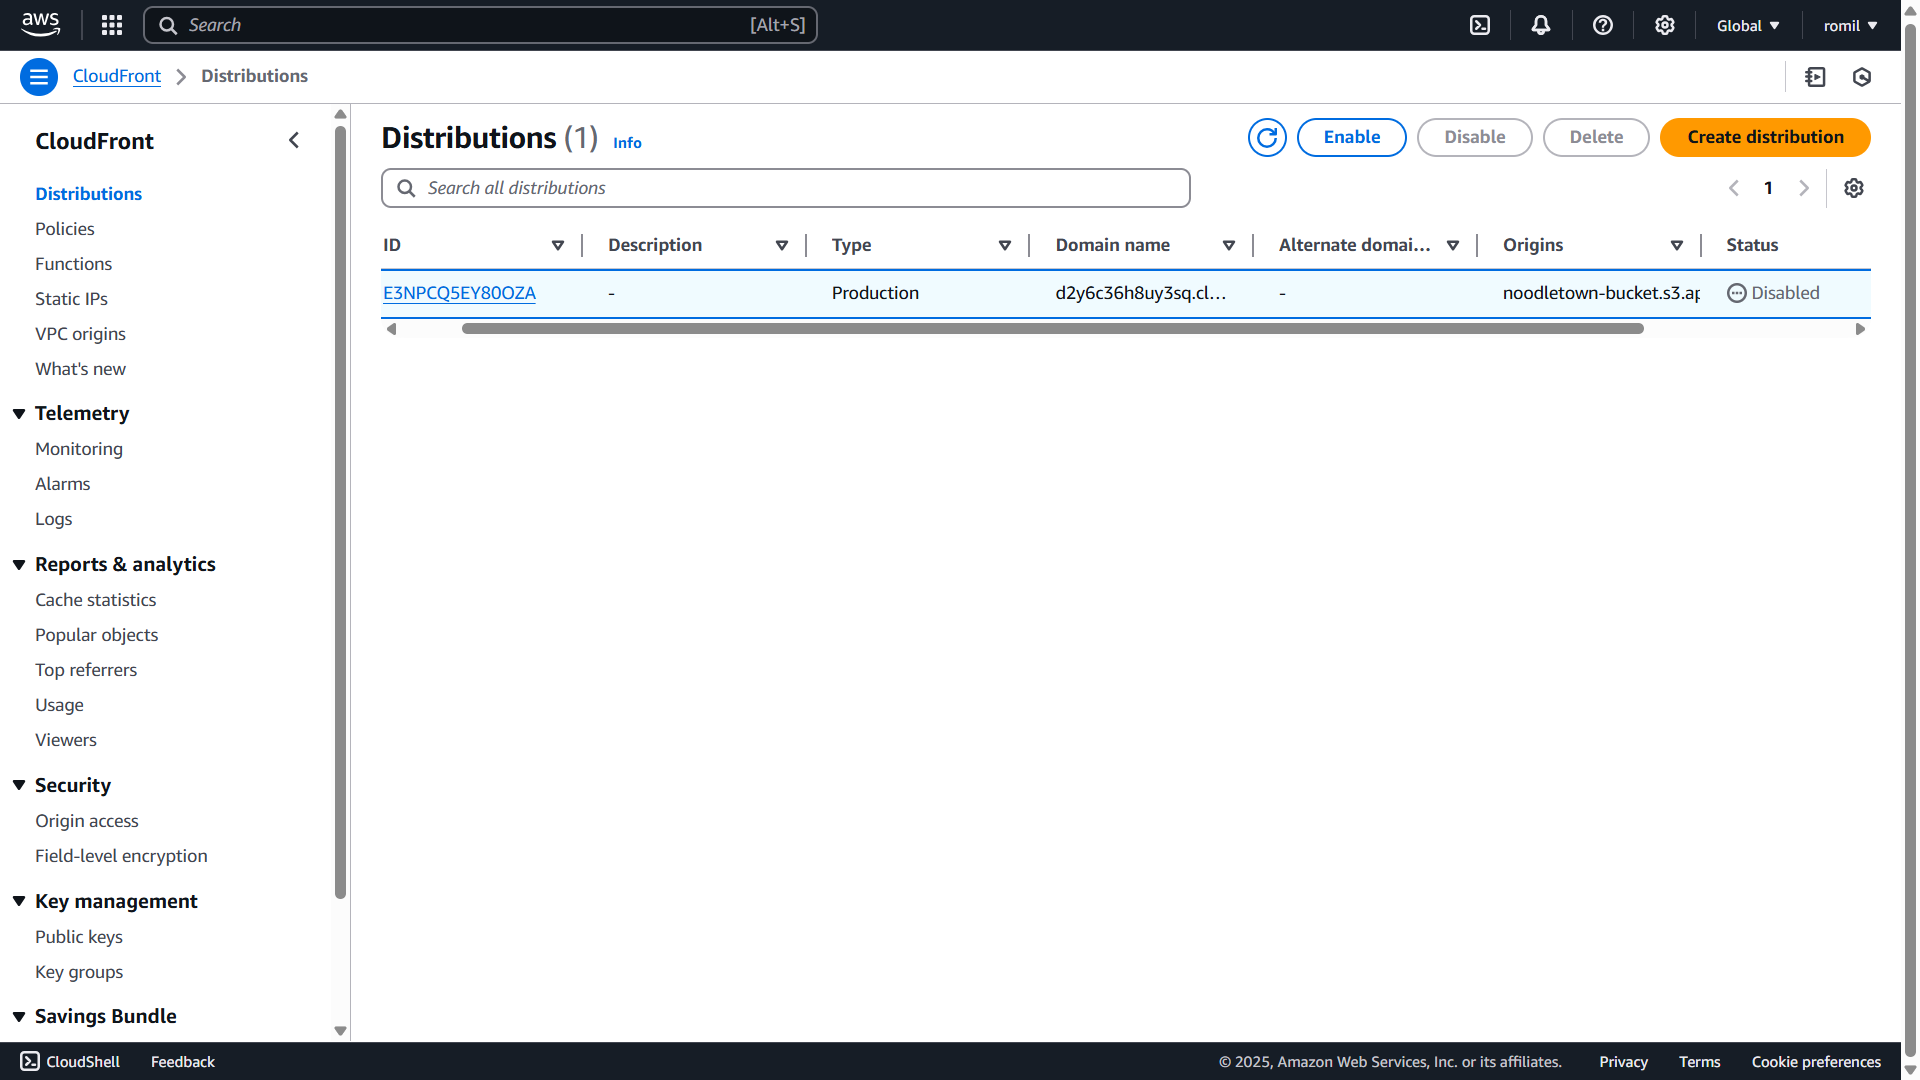Open console settings gear in top bar
Screen dimensions: 1920x1080
[1665, 25]
